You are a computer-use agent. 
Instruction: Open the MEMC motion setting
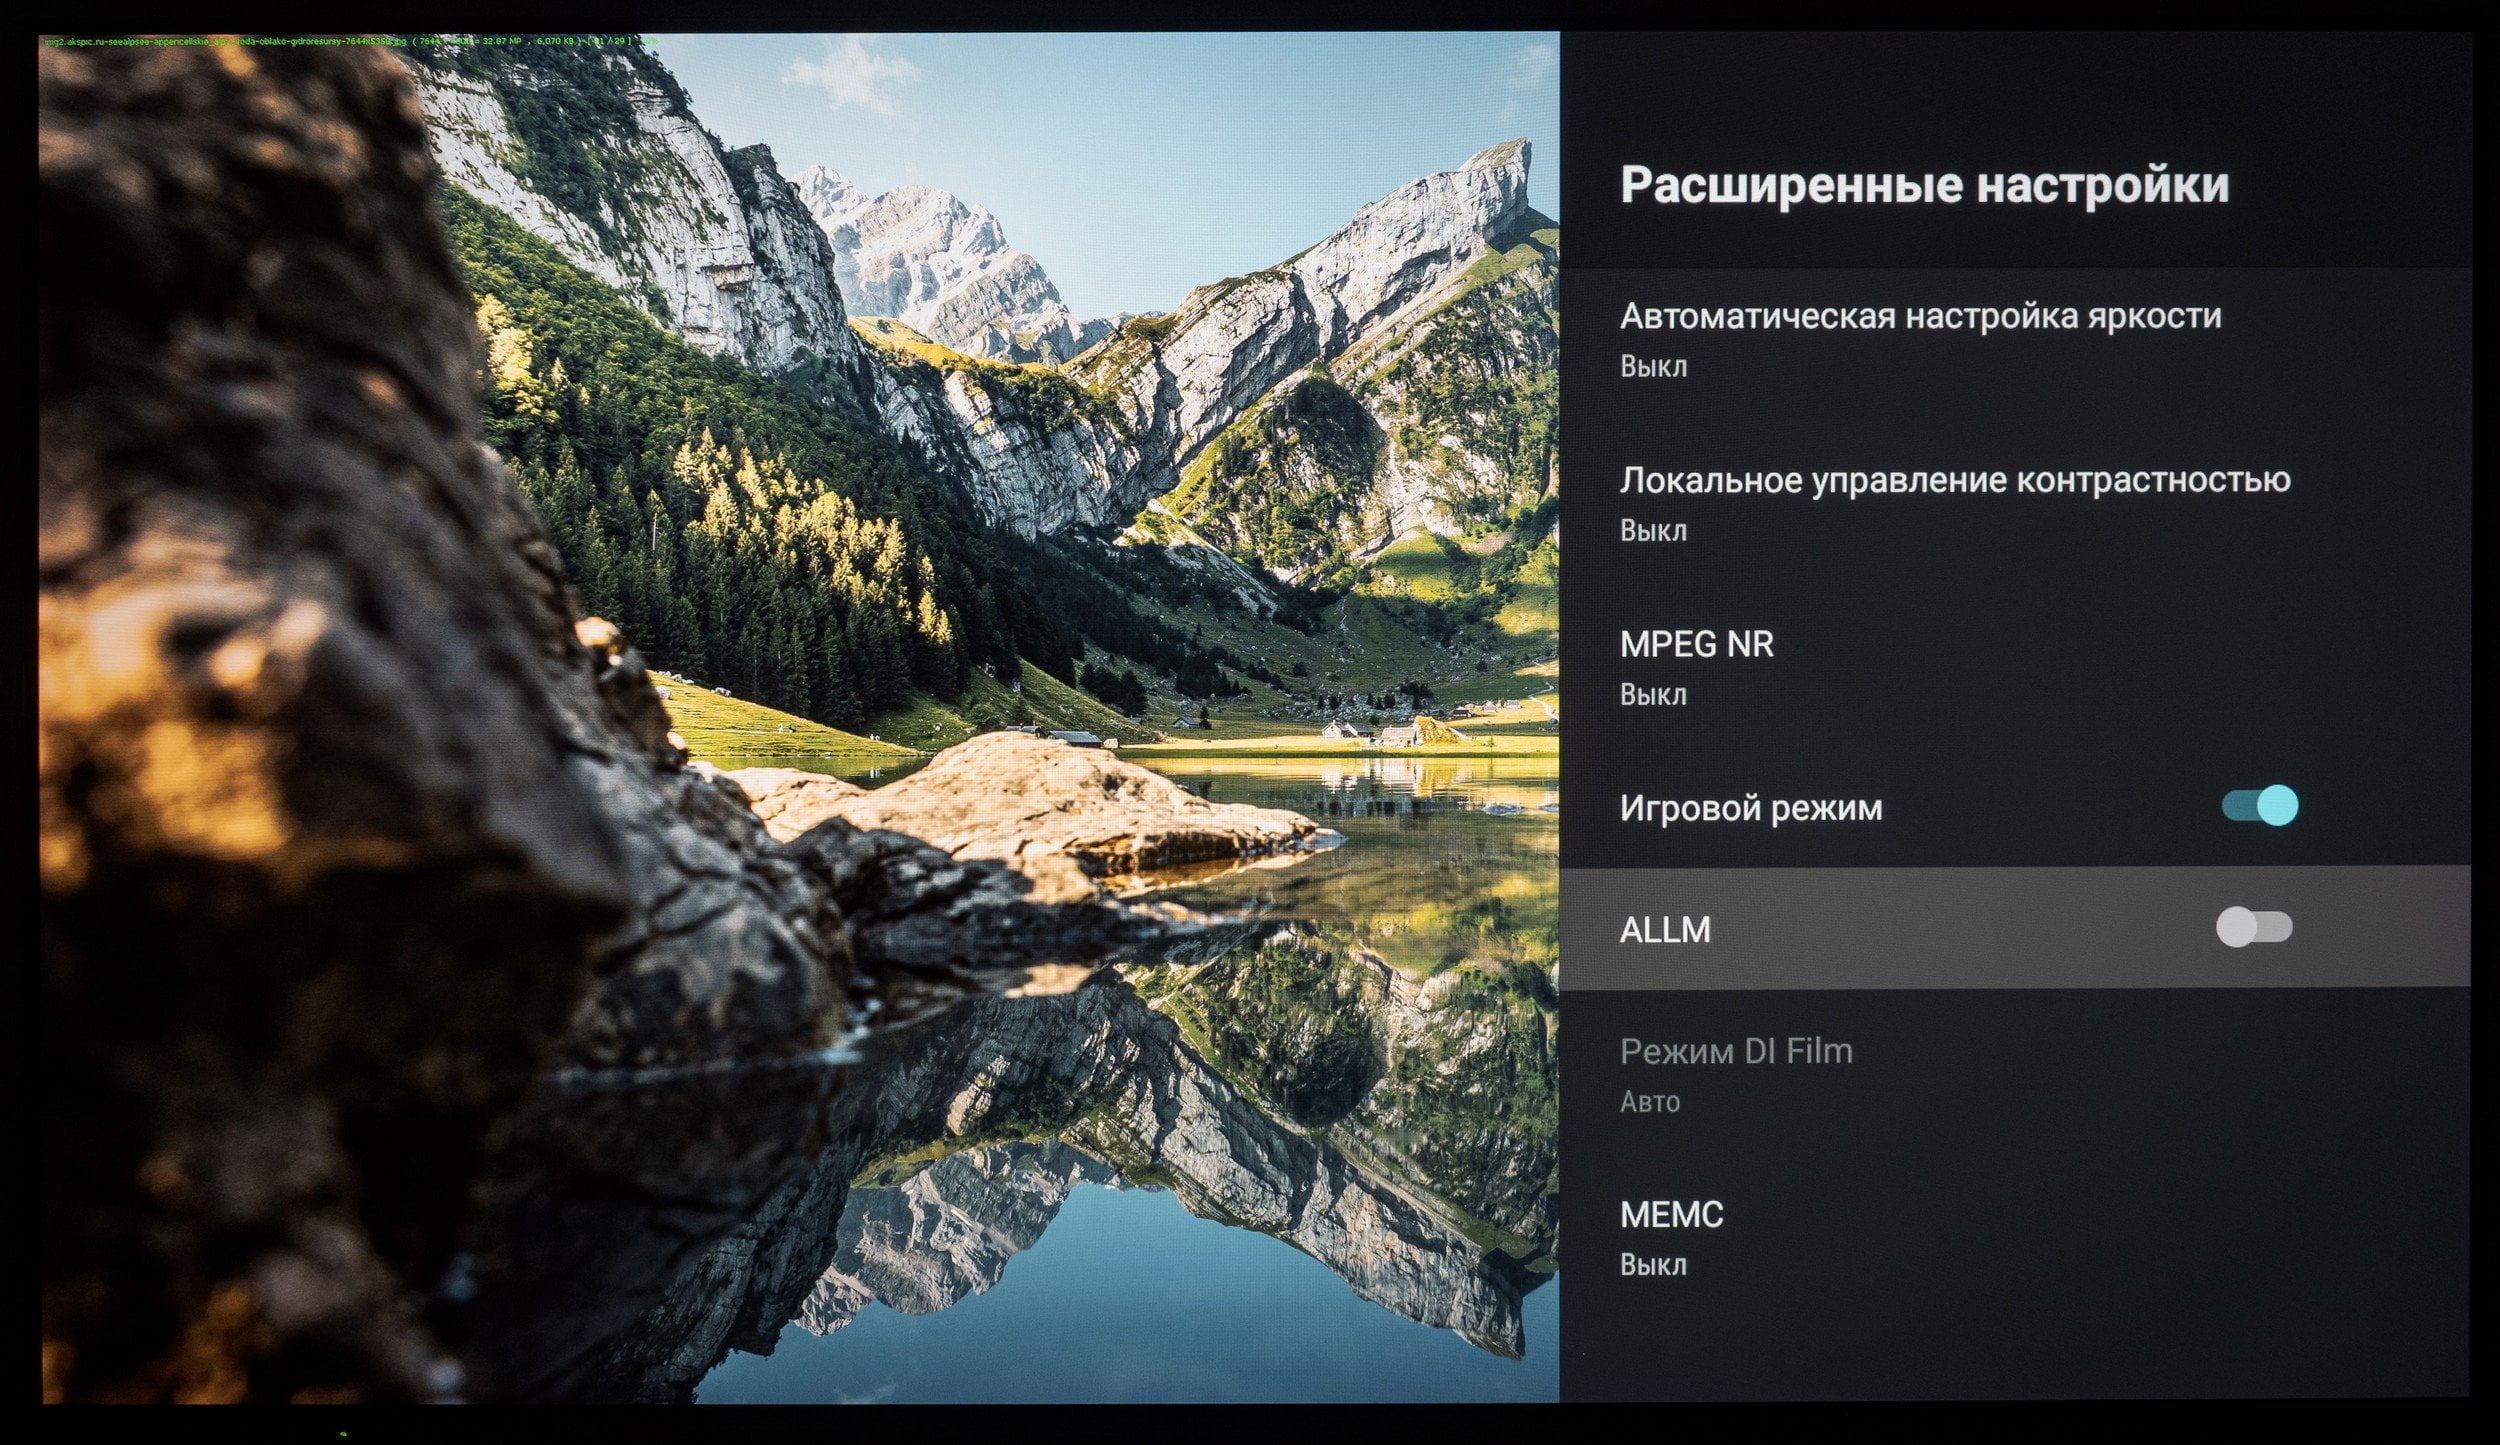coord(2014,1238)
